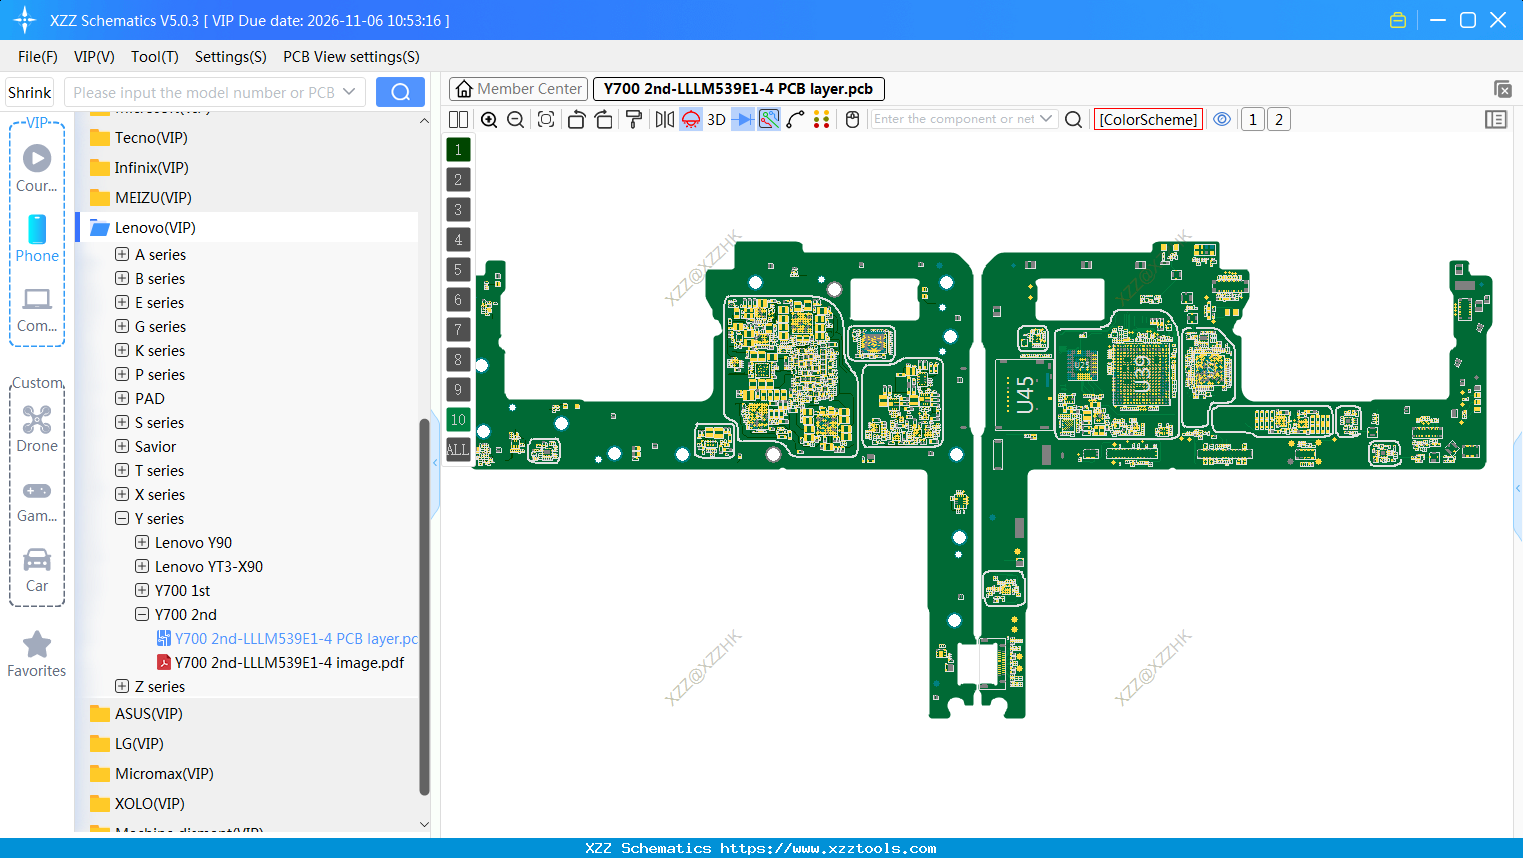Image resolution: width=1523 pixels, height=858 pixels.
Task: Open the split-view layout icon
Action: pyautogui.click(x=458, y=119)
